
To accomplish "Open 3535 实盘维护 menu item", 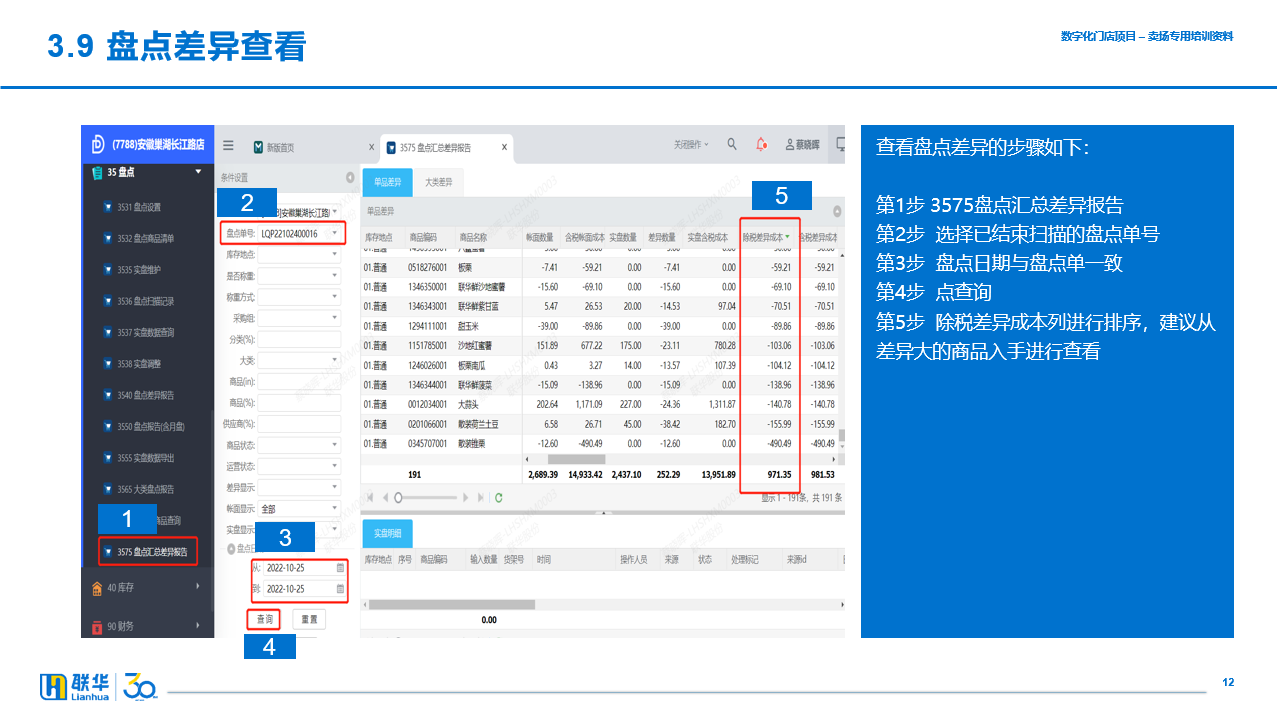I will click(x=139, y=270).
